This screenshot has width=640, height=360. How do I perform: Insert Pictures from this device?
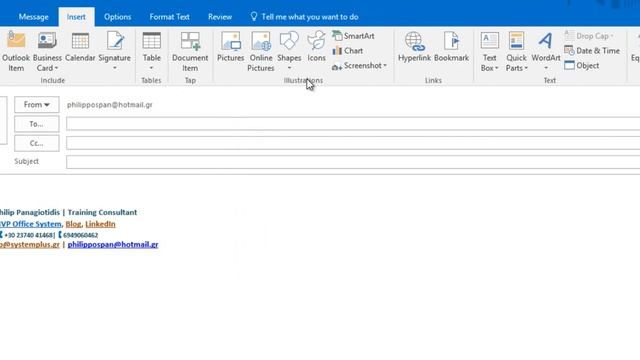click(x=231, y=47)
